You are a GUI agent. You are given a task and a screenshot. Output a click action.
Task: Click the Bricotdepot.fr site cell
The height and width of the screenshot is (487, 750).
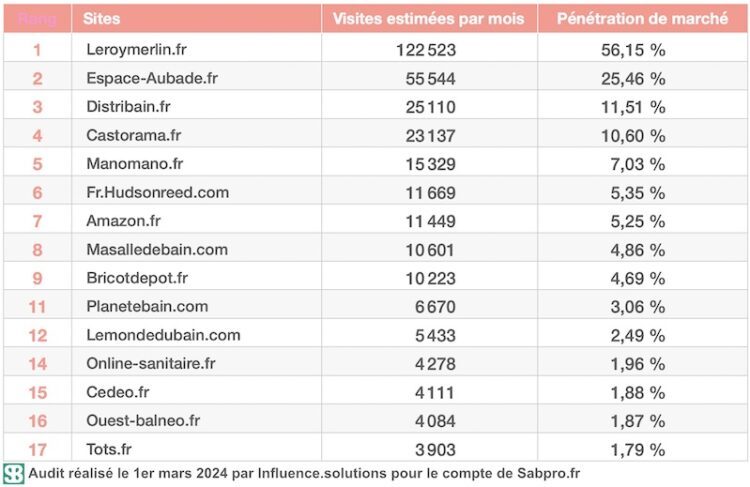point(137,278)
